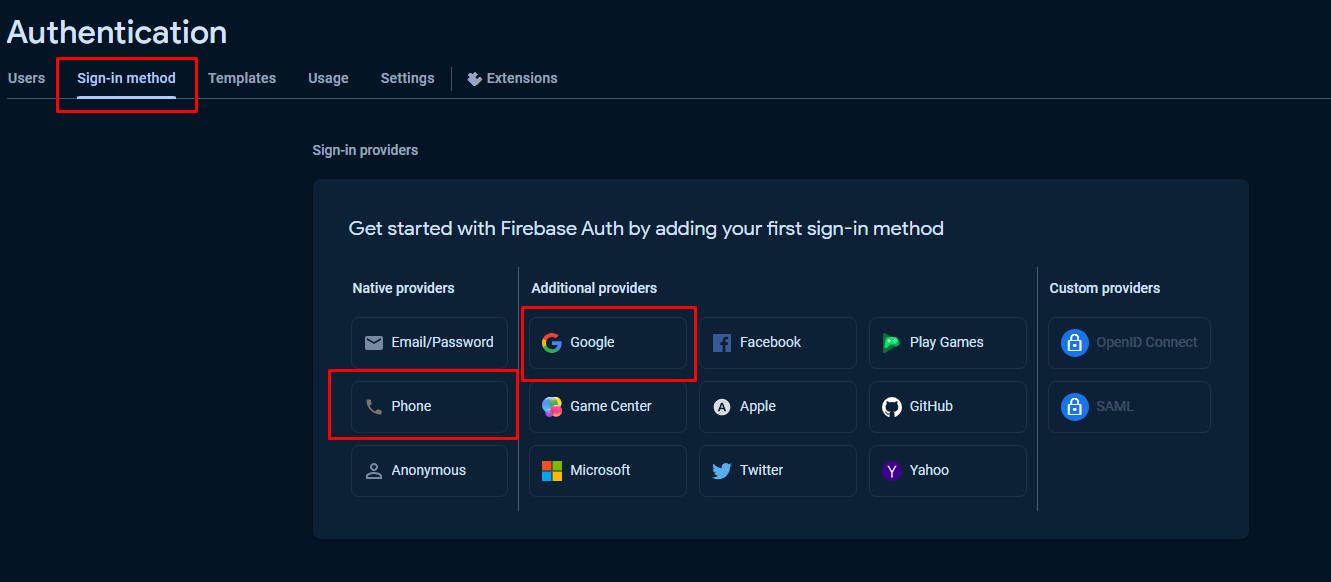Choose the SAML custom provider
Viewport: 1331px width, 582px height.
coord(1129,407)
